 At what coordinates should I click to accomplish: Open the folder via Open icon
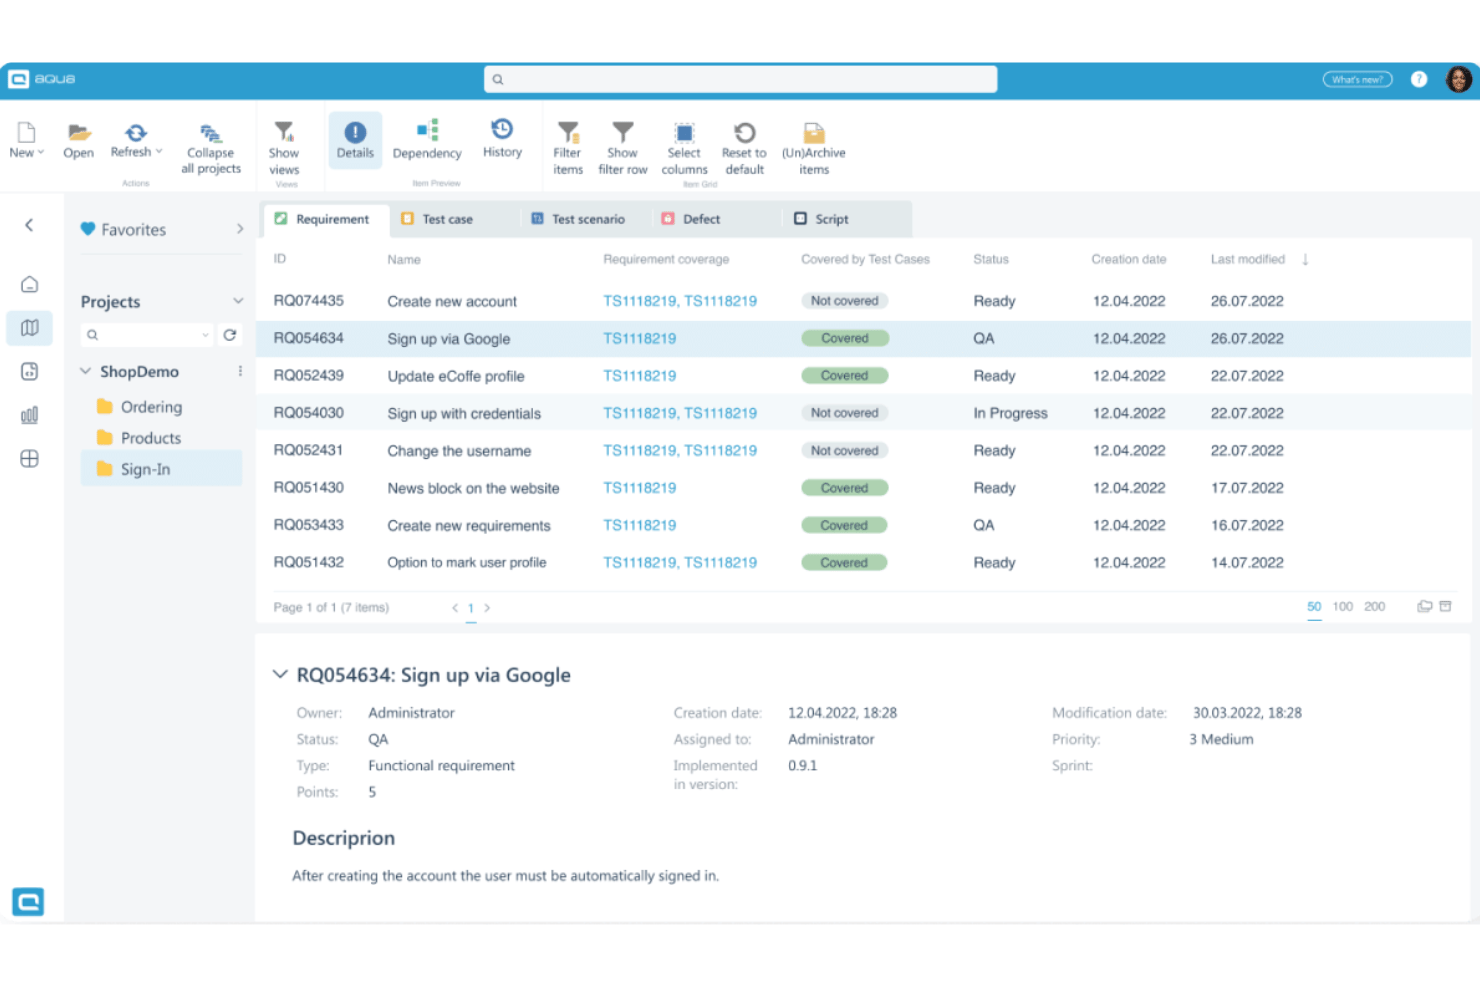coord(78,132)
